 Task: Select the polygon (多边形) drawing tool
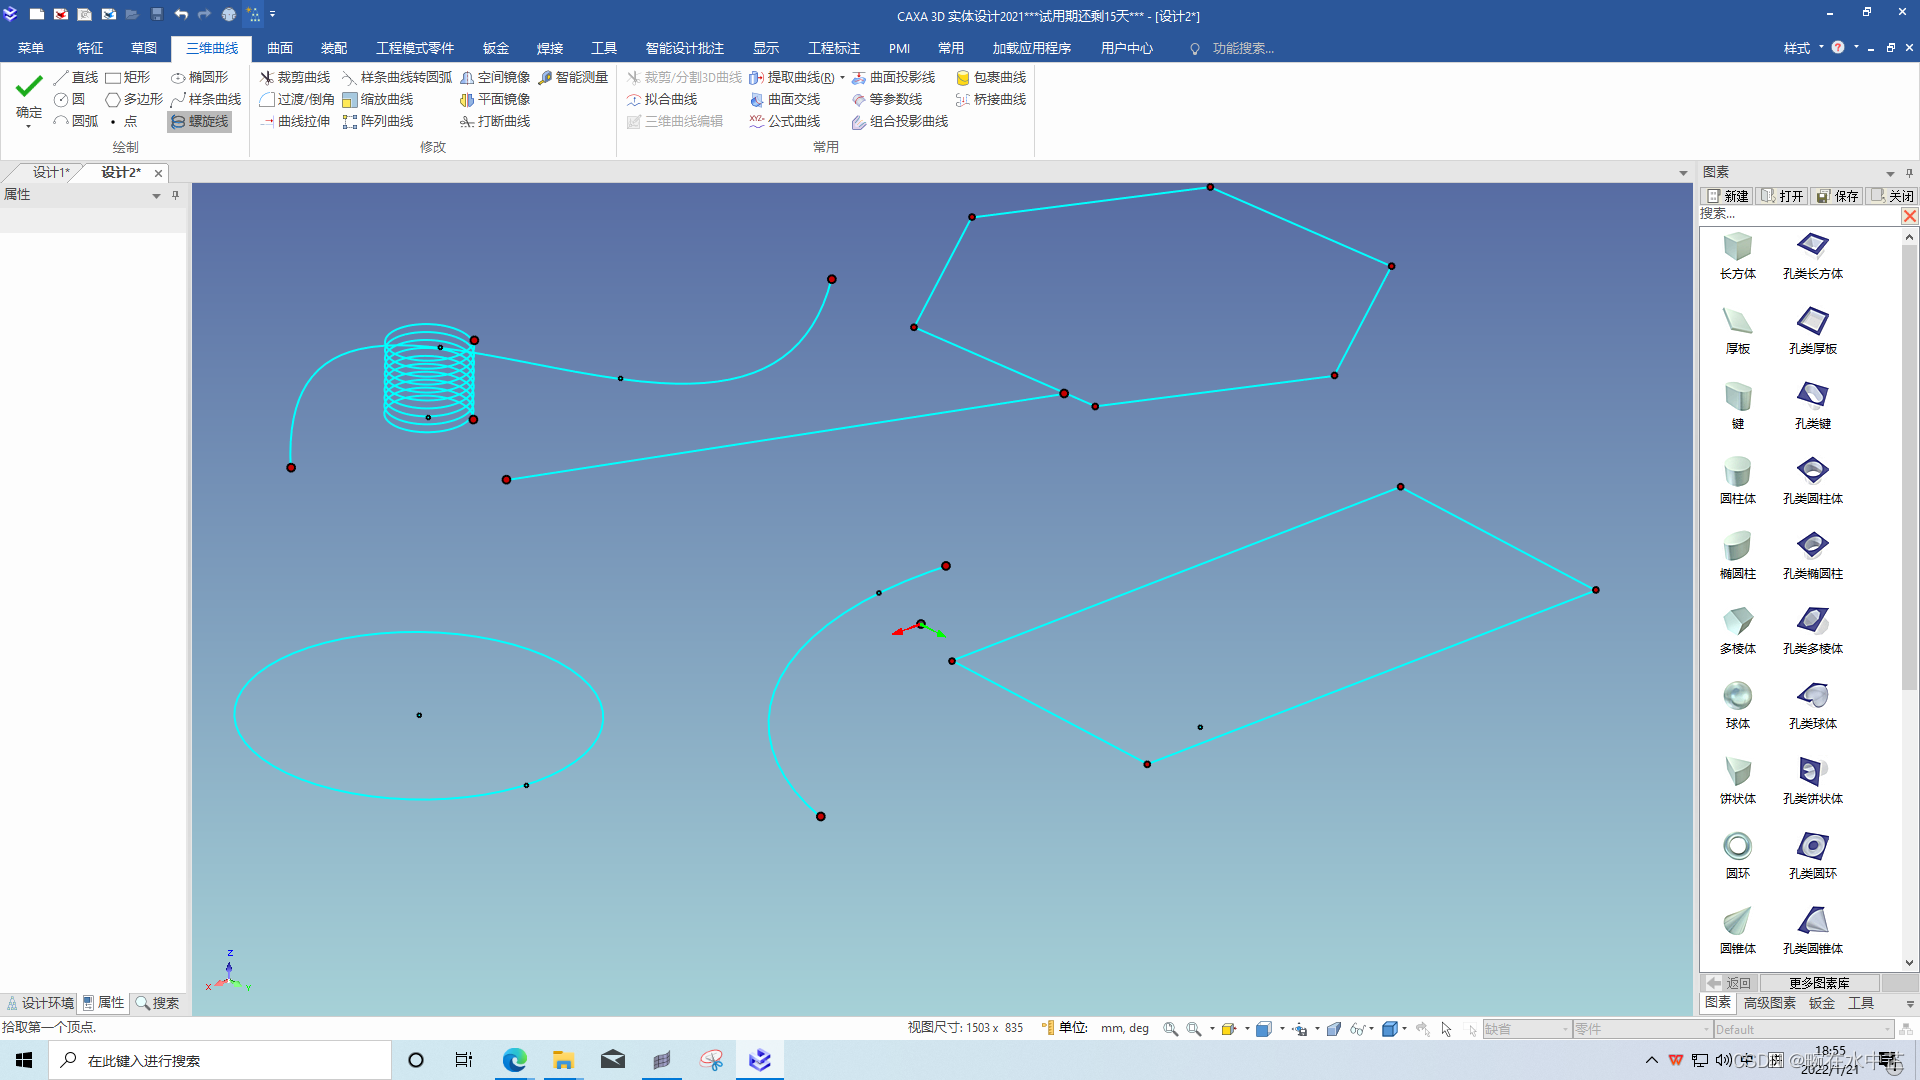point(134,99)
